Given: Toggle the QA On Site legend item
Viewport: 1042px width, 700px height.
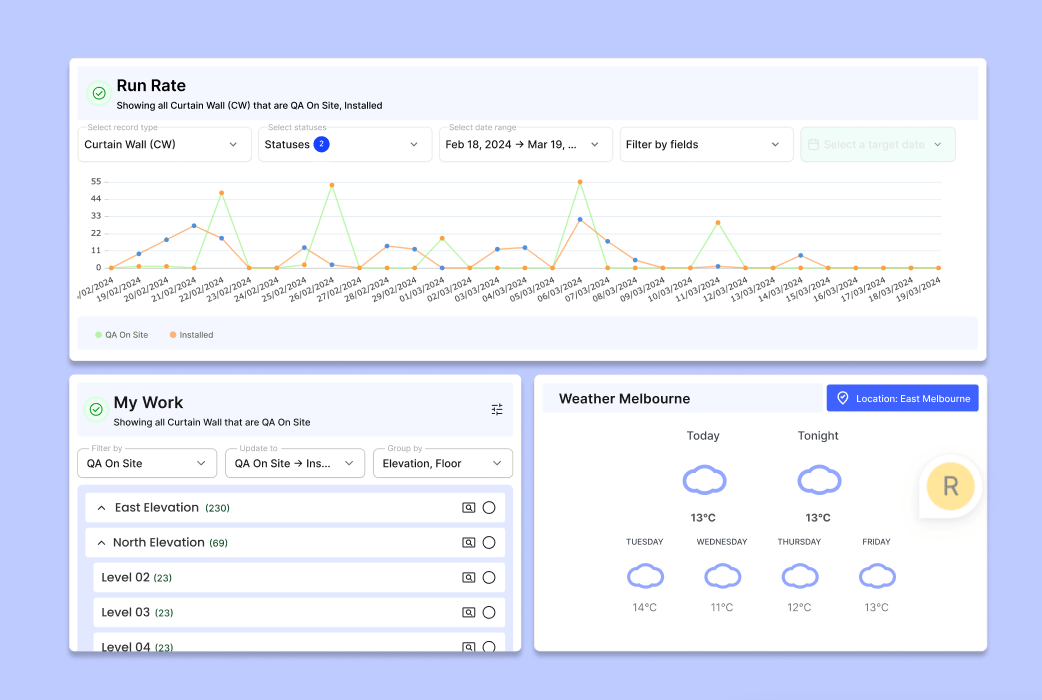Looking at the screenshot, I should (122, 335).
